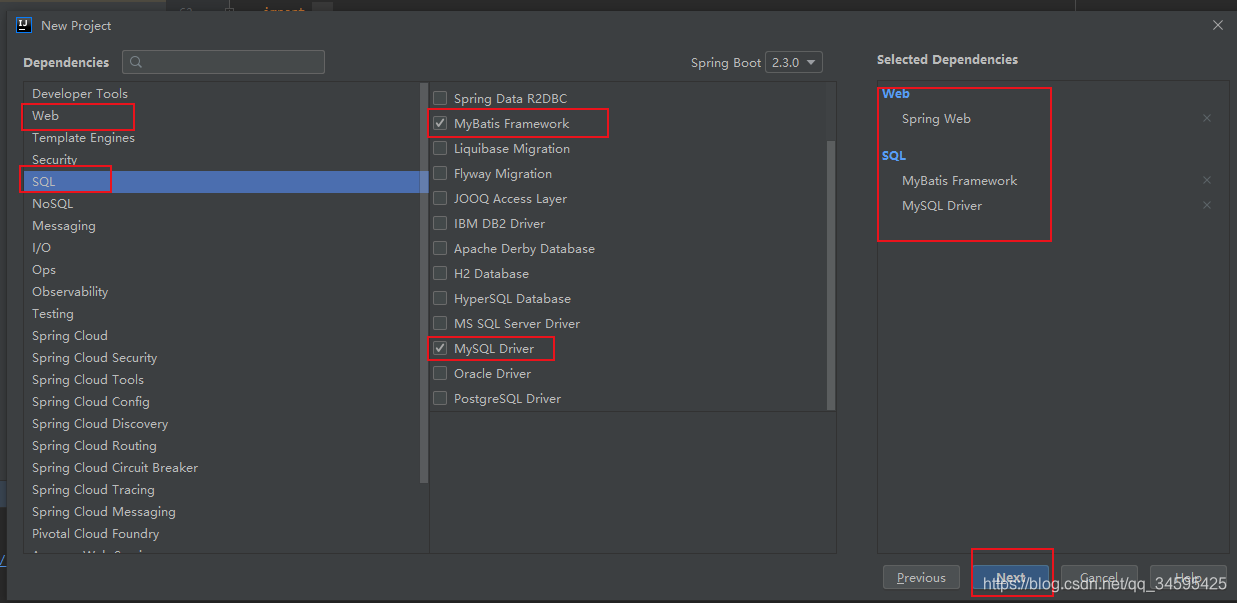Click the IntelliJ IDEA logo in title bar

click(x=24, y=25)
